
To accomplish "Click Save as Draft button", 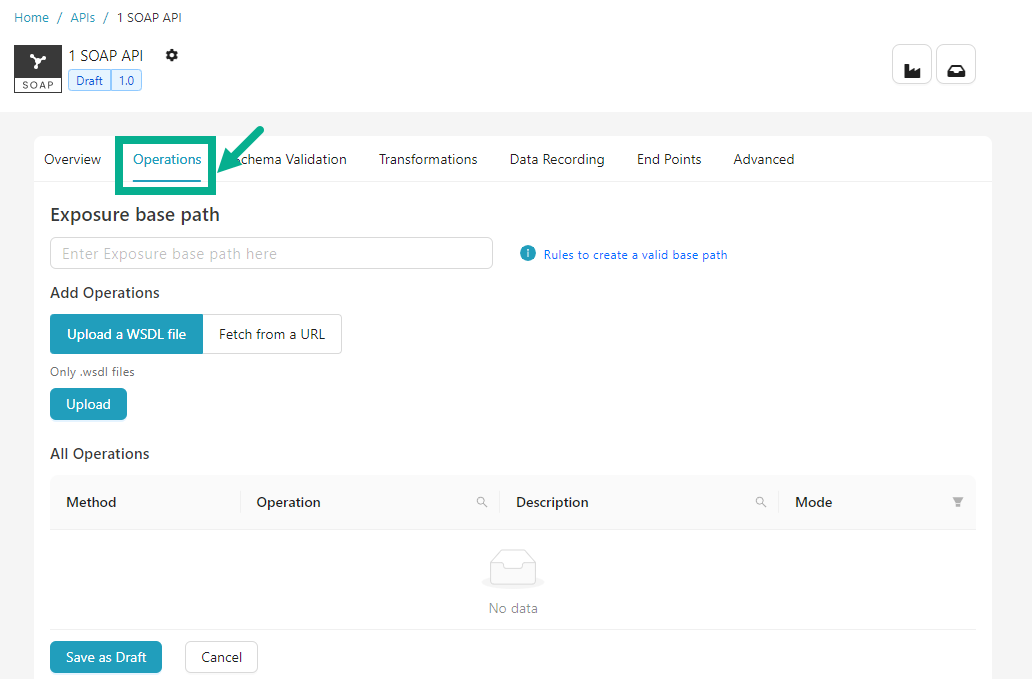I will 106,657.
